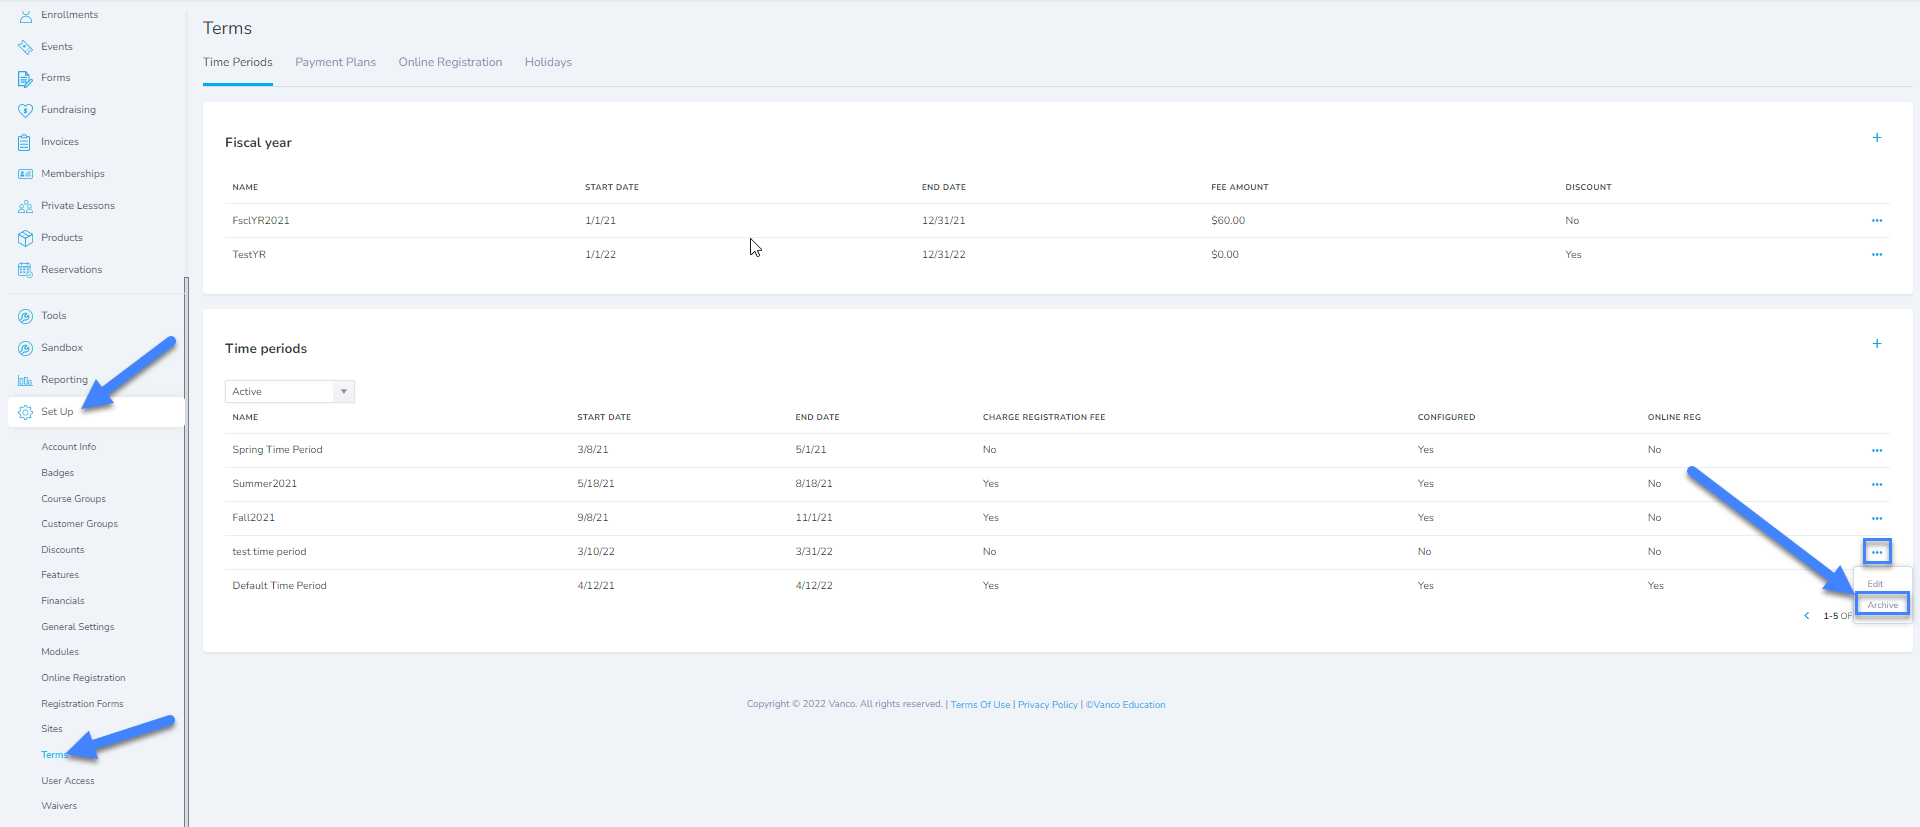Open the options menu for TestYR
The image size is (1920, 827).
pos(1877,255)
